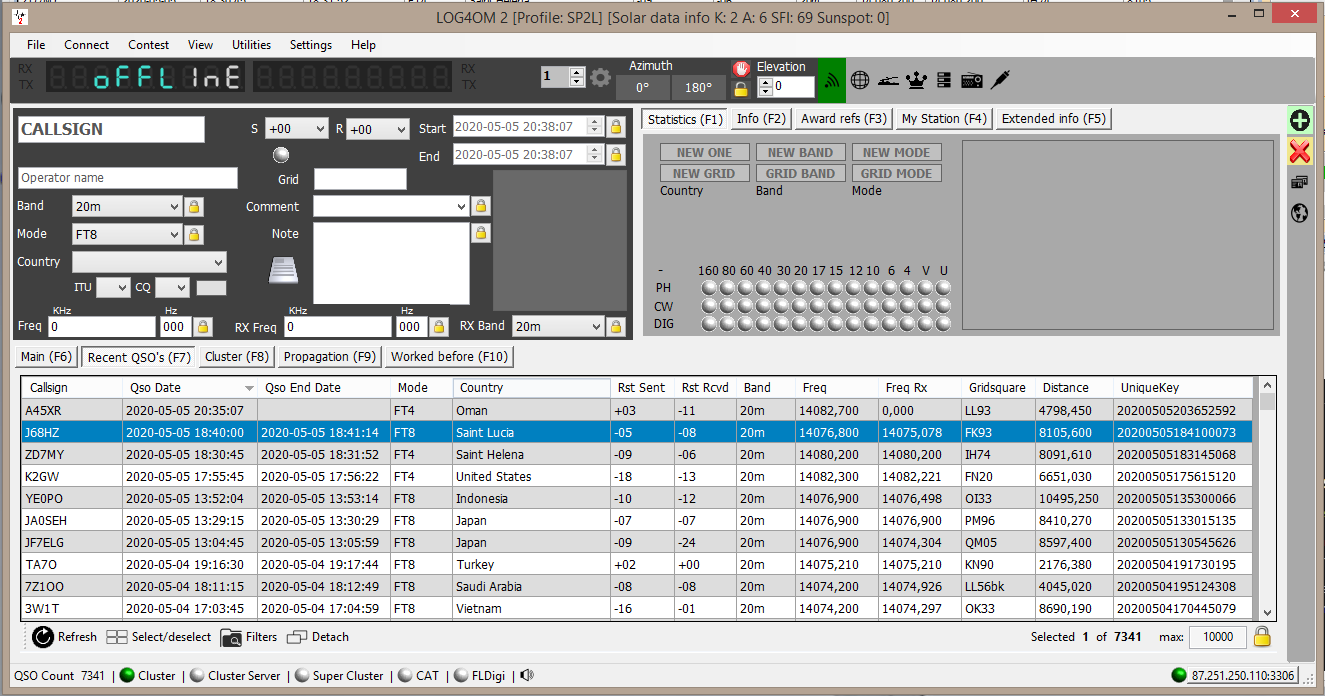Image resolution: width=1325 pixels, height=696 pixels.
Task: Click the 0° Azimuth button
Action: 644,88
